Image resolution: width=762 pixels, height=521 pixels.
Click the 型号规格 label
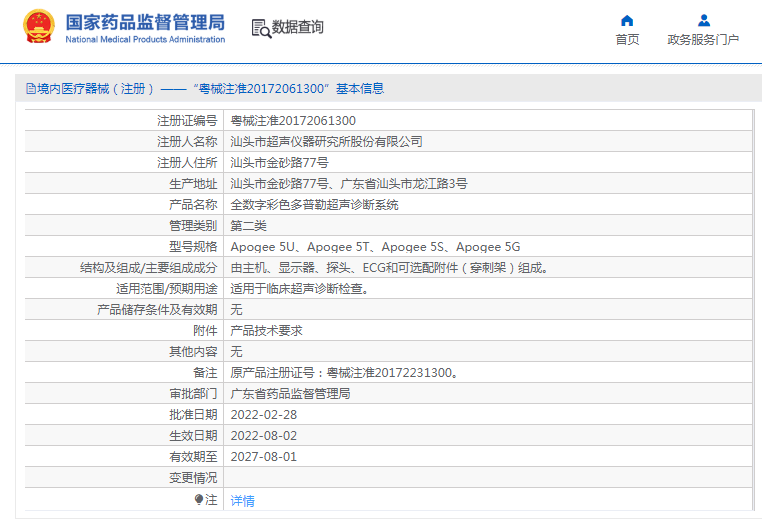193,247
